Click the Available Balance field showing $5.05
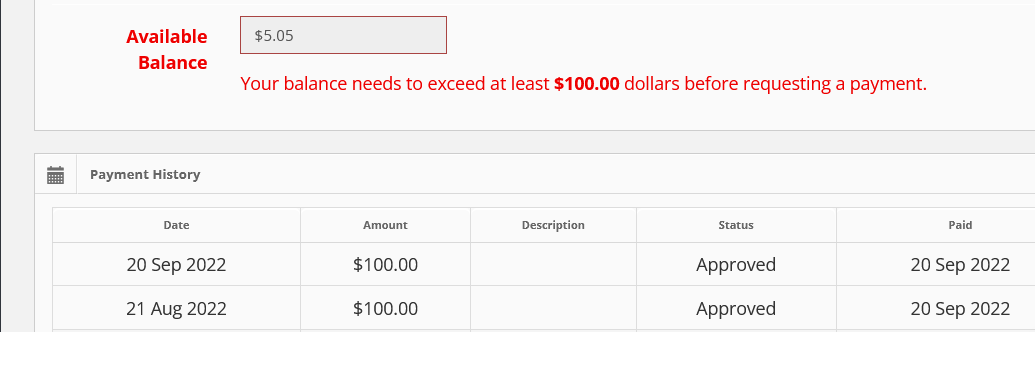Screen dimensions: 1035x388 tap(343, 35)
